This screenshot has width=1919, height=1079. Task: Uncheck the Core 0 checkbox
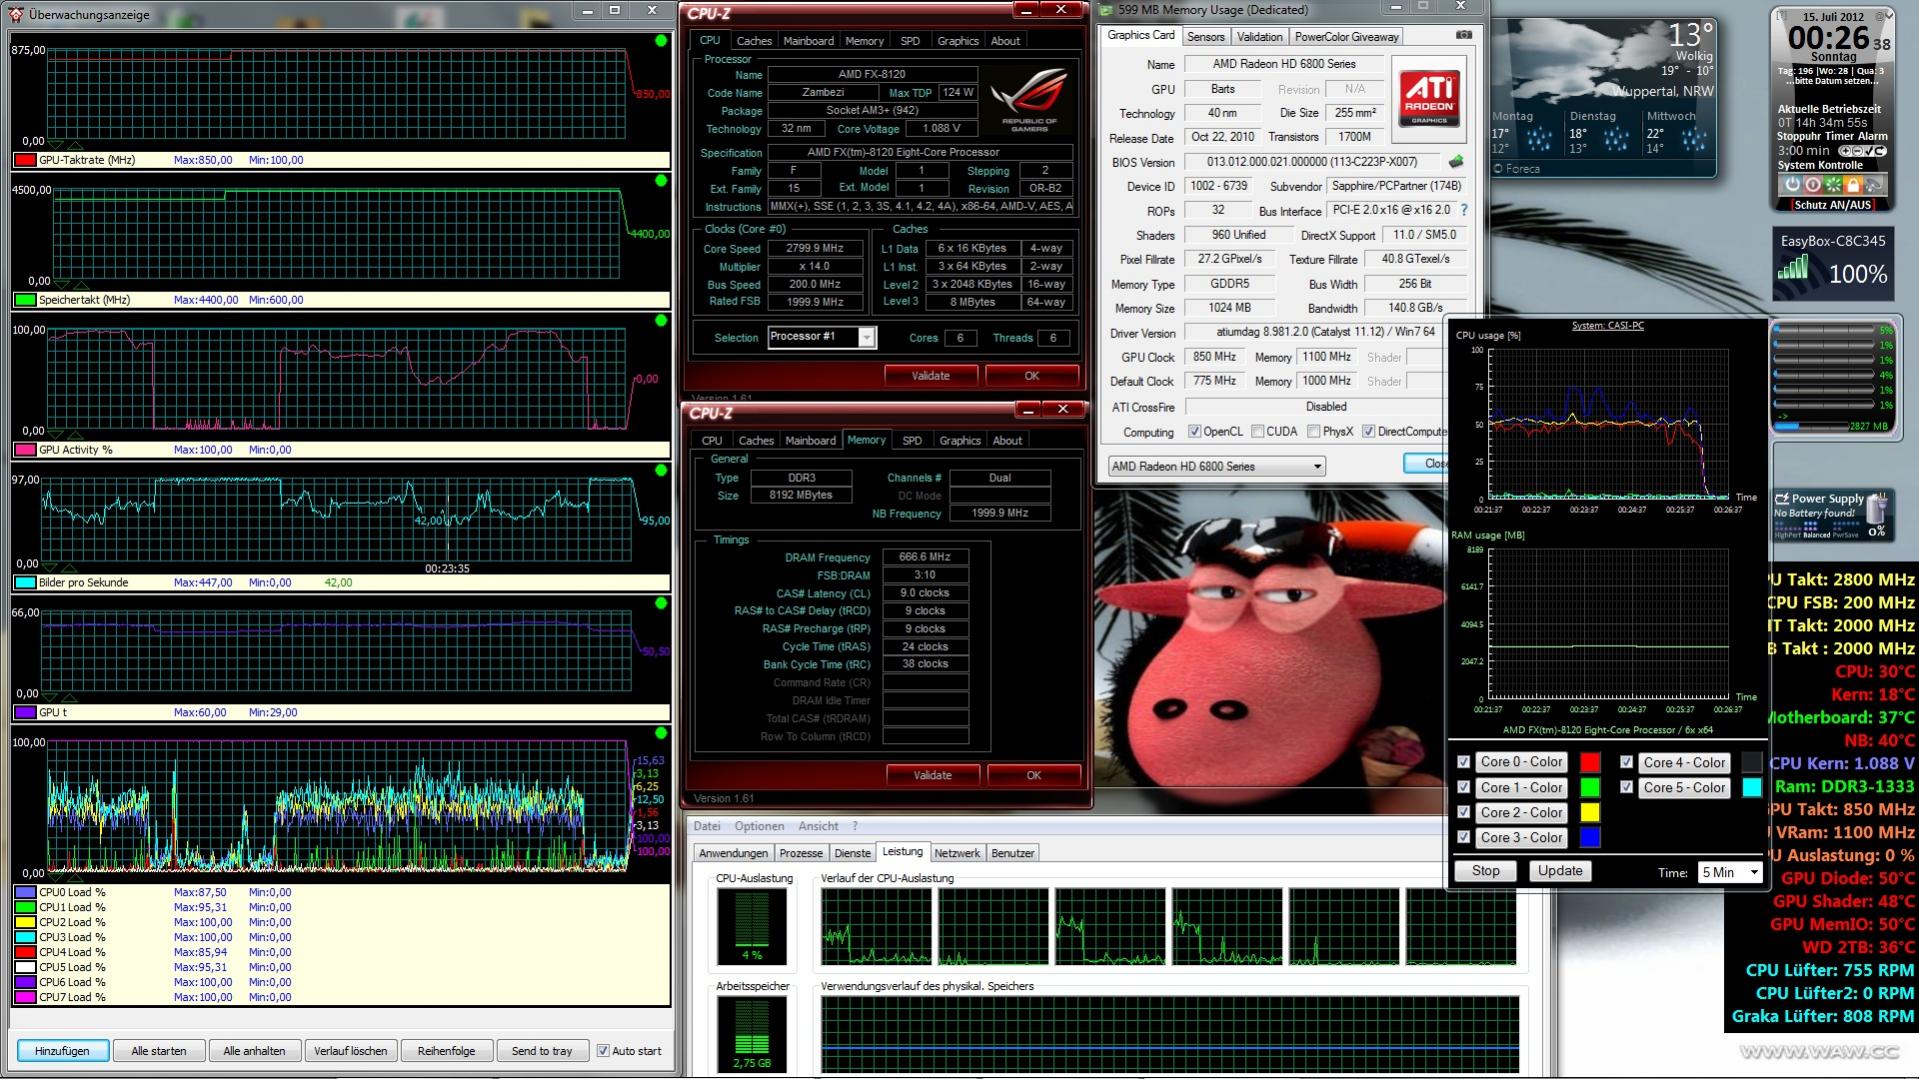pyautogui.click(x=1464, y=762)
